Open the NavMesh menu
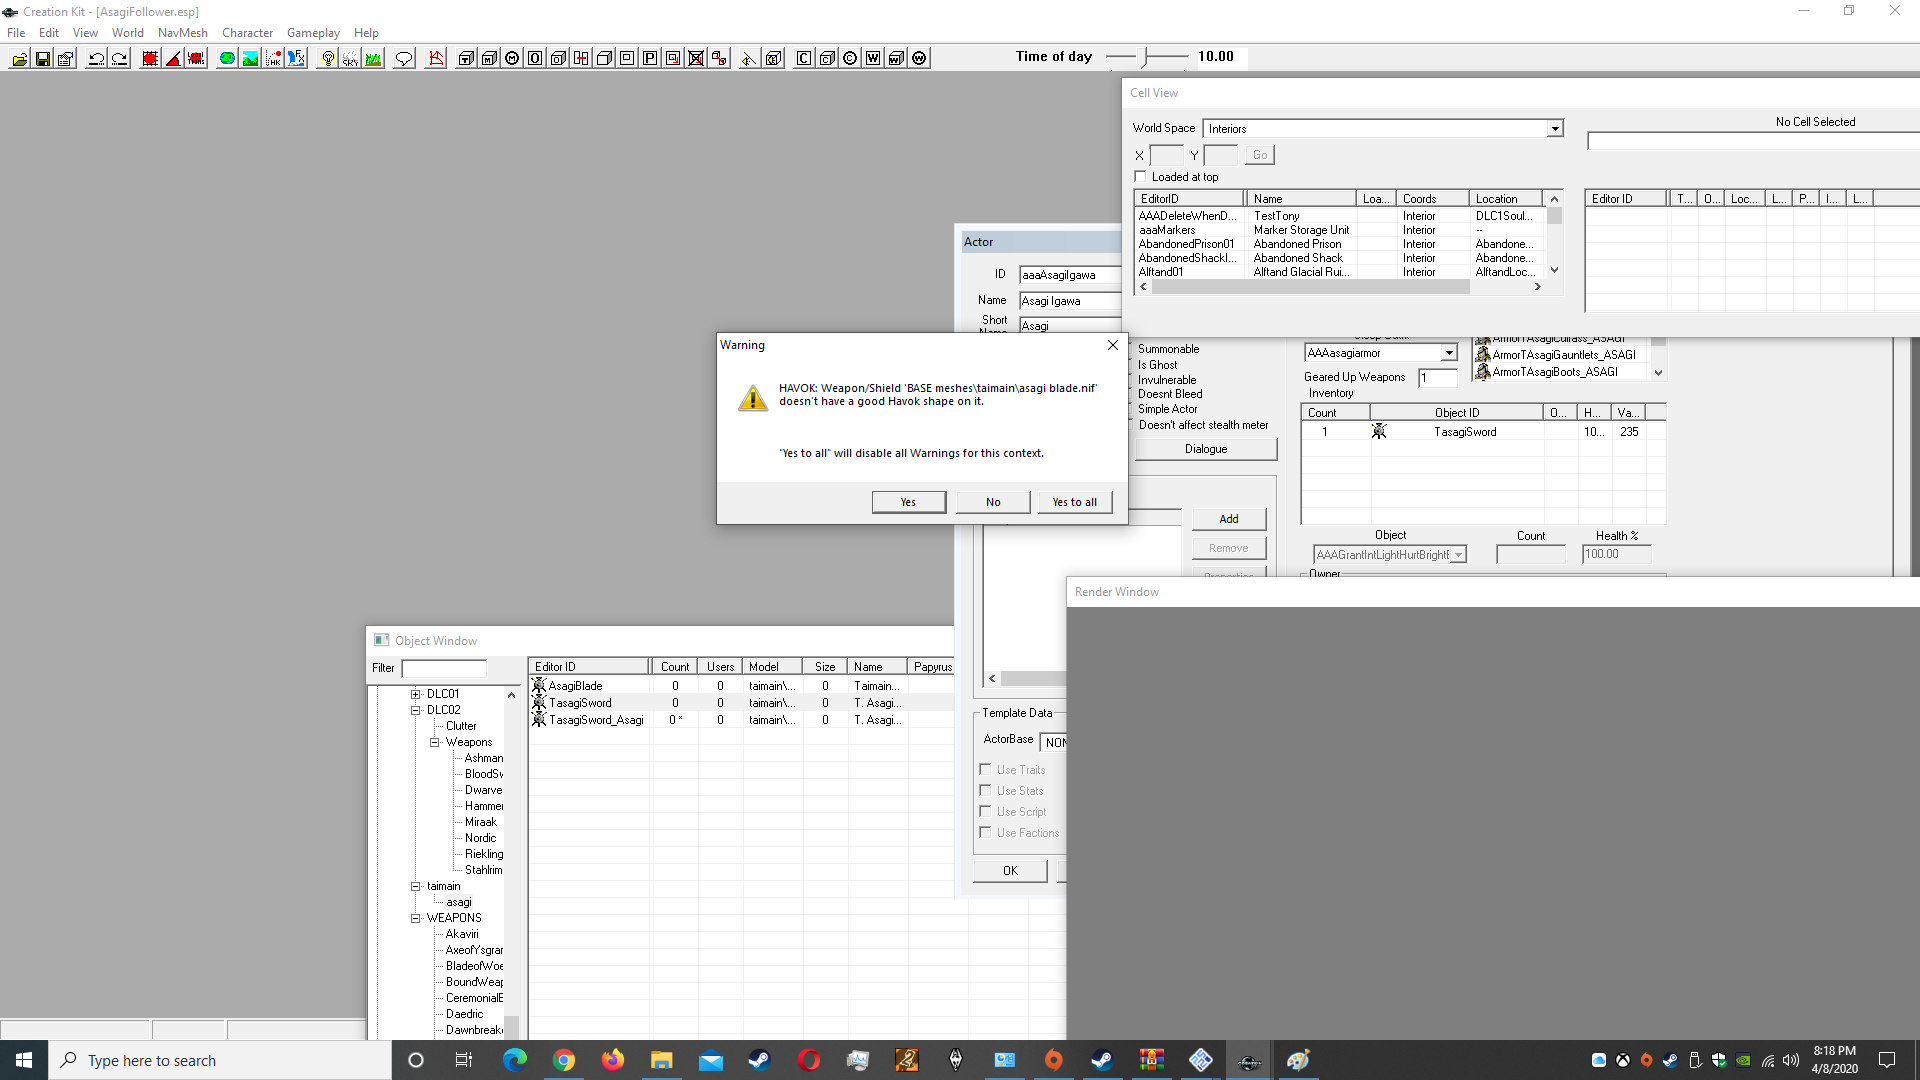 tap(182, 33)
